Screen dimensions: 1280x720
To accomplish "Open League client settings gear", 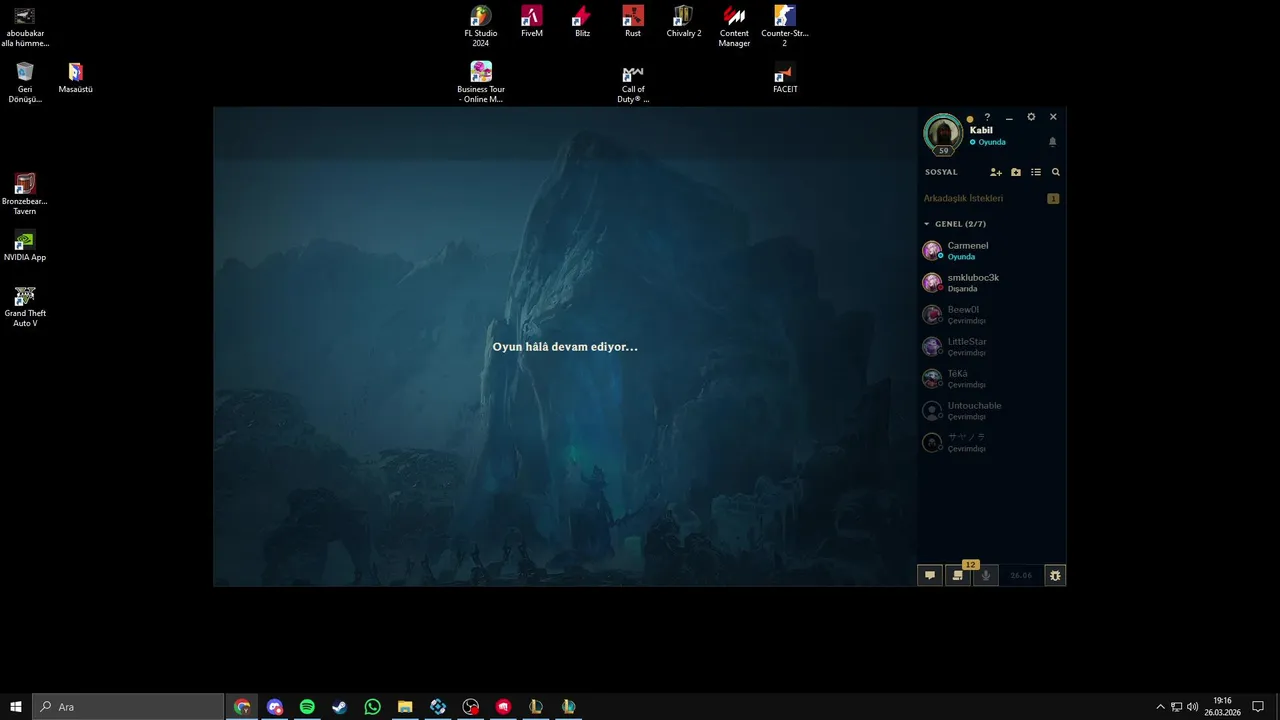I will (x=1031, y=117).
